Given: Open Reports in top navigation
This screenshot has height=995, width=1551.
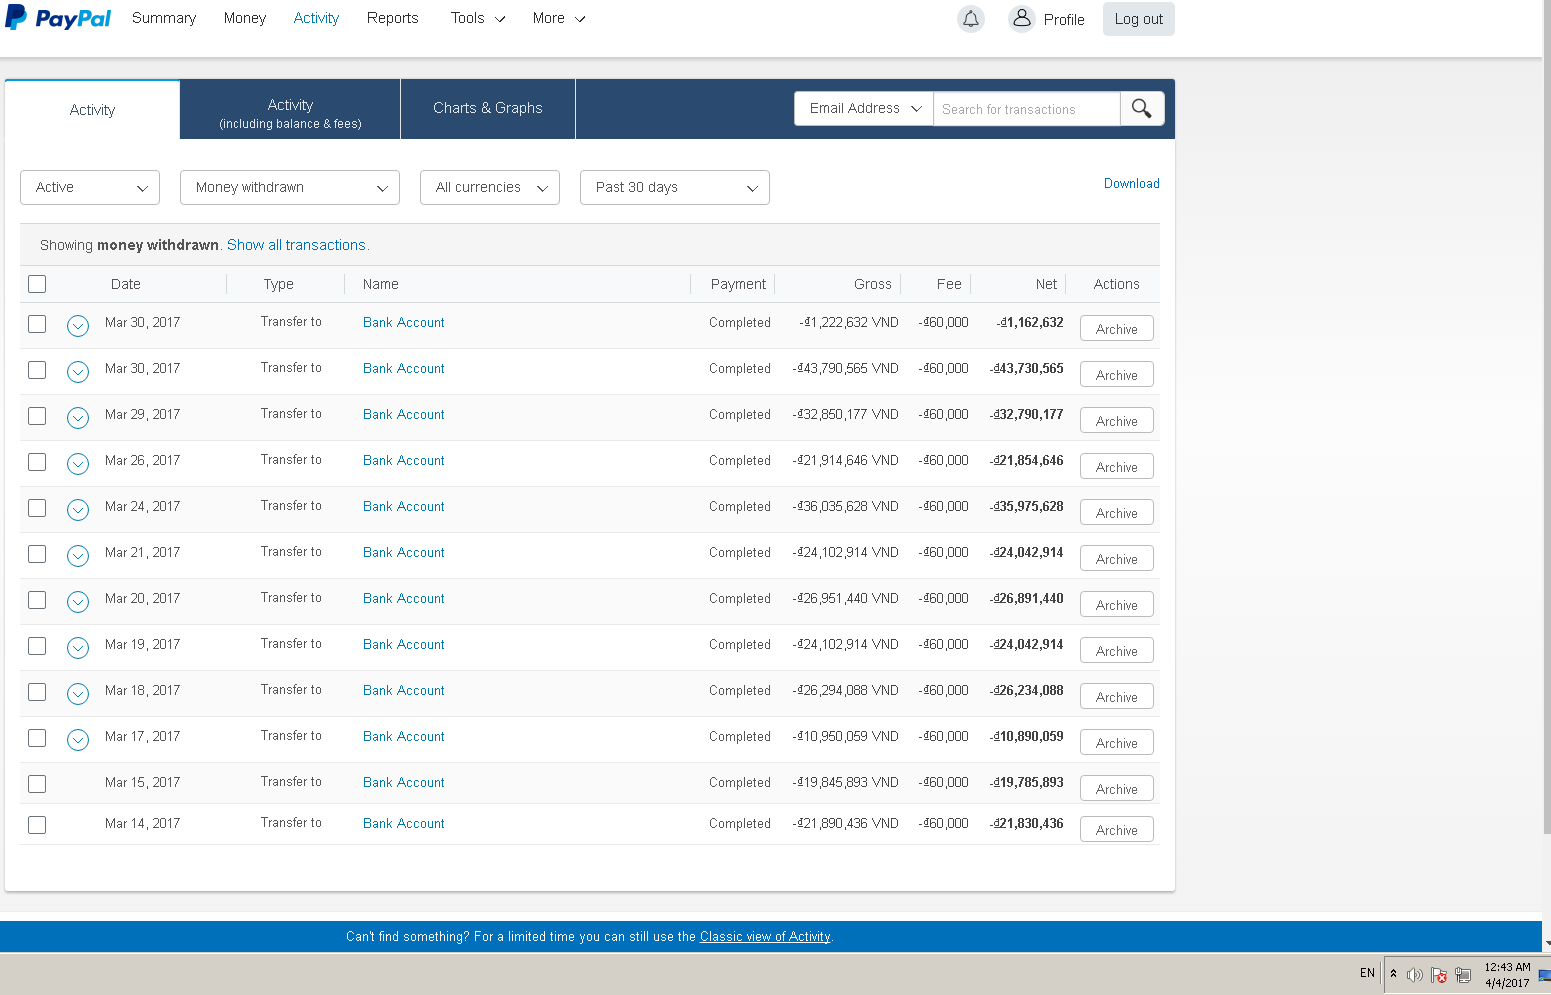Looking at the screenshot, I should pyautogui.click(x=393, y=18).
